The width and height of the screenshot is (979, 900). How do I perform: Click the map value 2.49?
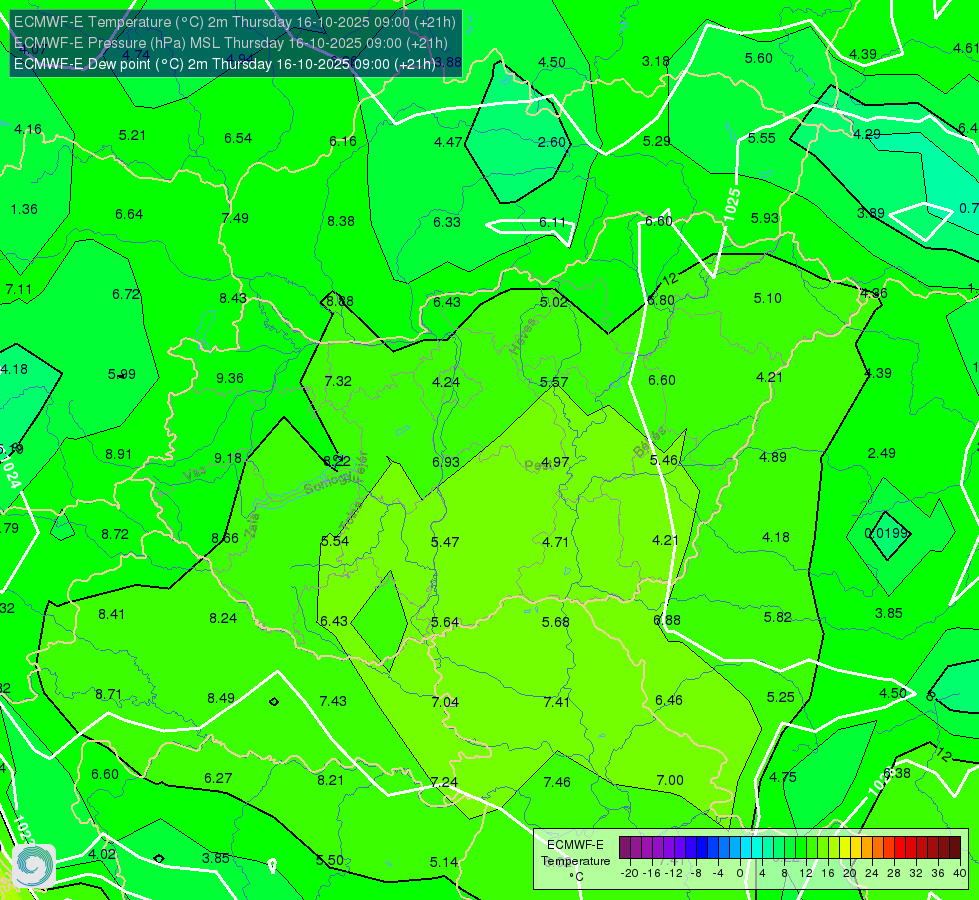882,453
